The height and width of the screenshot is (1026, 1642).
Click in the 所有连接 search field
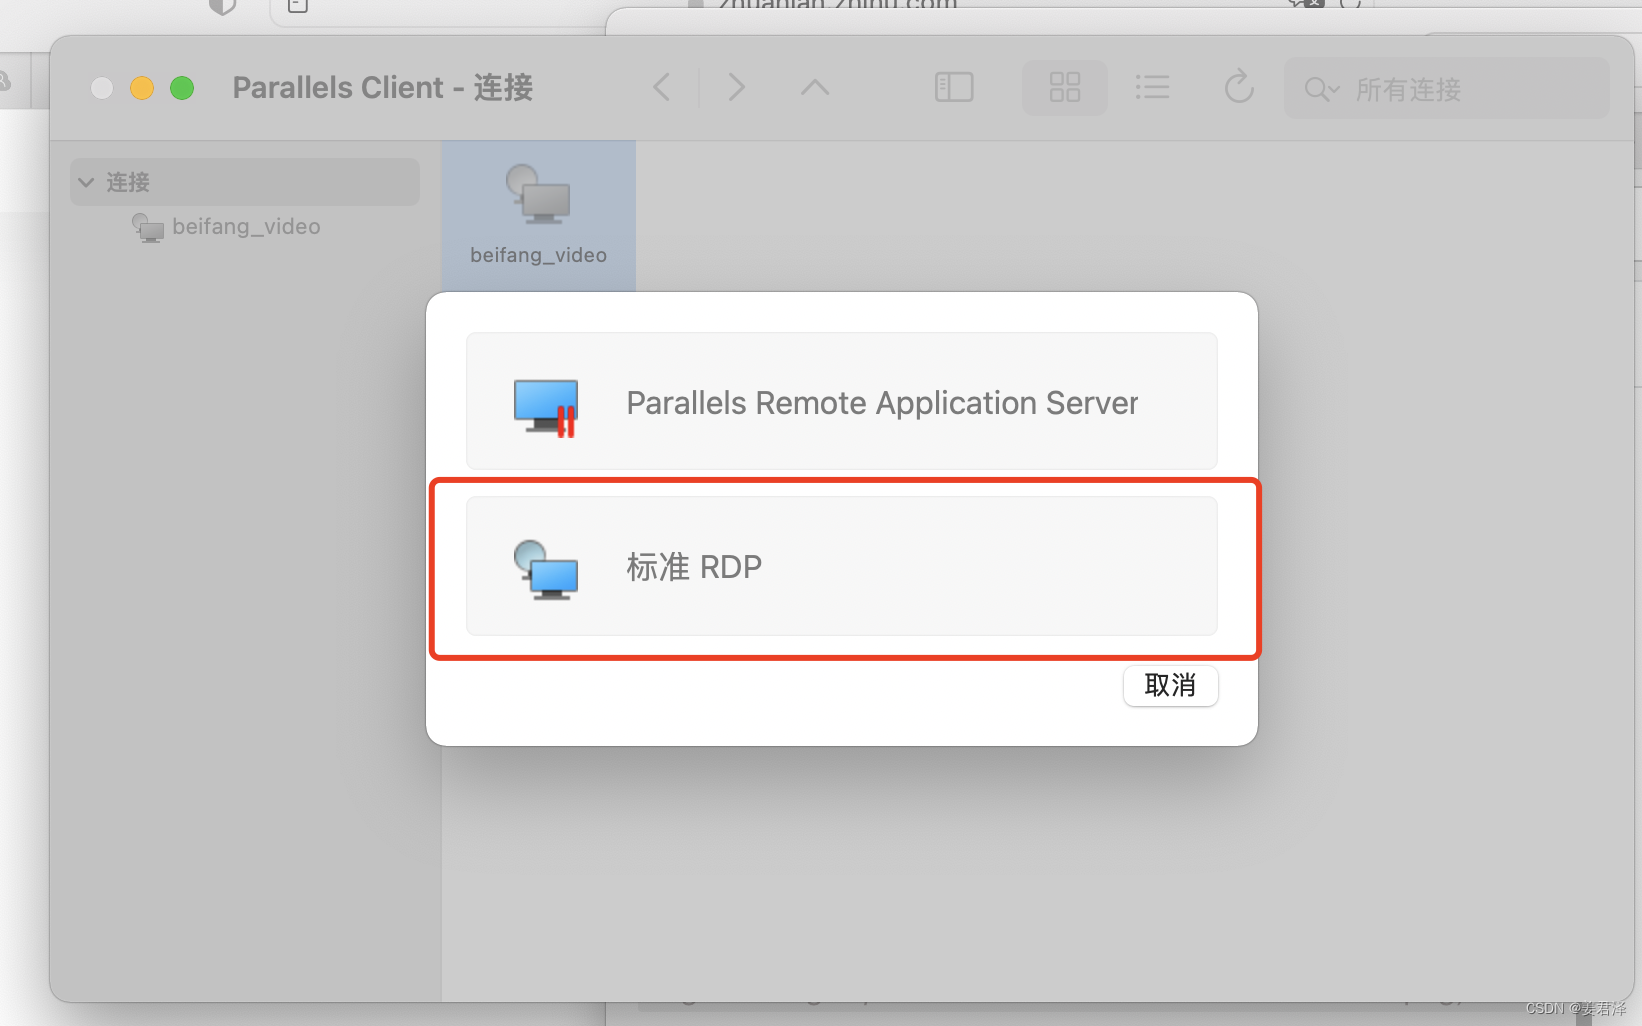point(1447,89)
